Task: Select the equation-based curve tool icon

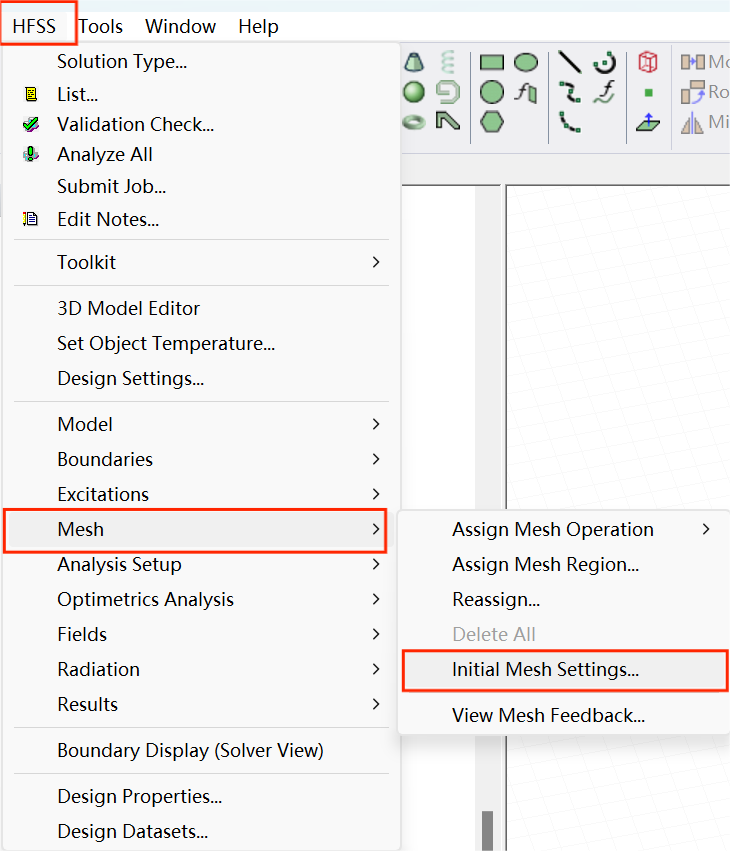Action: click(x=605, y=92)
